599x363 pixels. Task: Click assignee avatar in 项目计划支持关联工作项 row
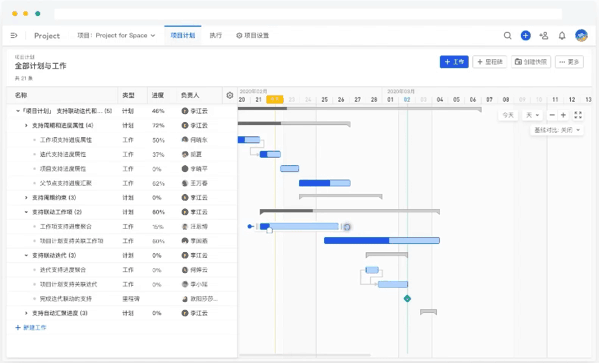click(x=185, y=241)
